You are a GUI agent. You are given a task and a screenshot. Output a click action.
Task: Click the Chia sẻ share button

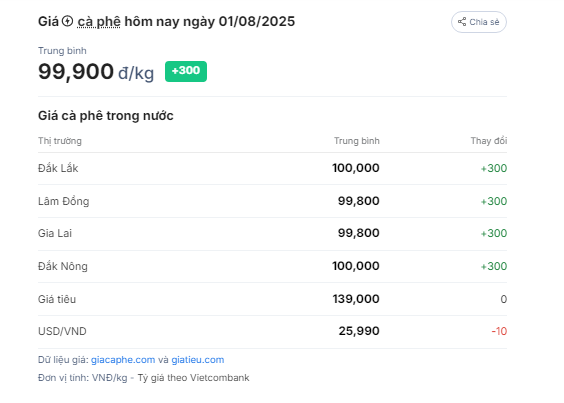479,22
